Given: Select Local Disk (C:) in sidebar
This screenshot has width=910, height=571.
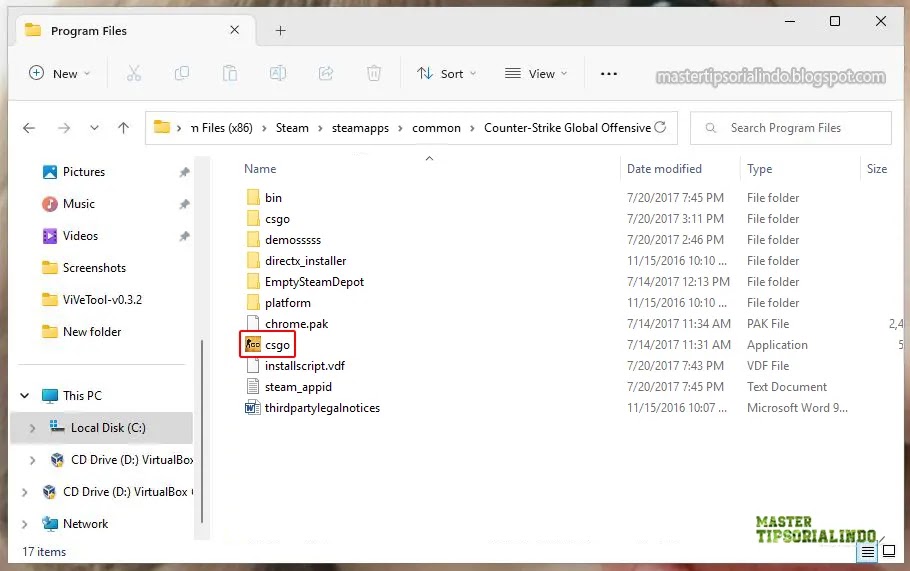Looking at the screenshot, I should coord(102,428).
